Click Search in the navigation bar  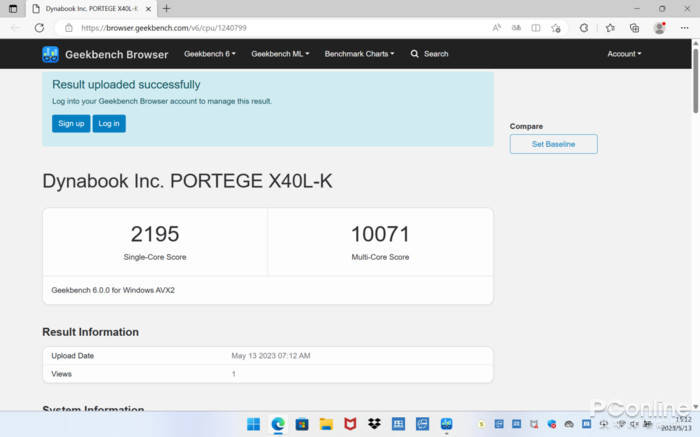[430, 54]
